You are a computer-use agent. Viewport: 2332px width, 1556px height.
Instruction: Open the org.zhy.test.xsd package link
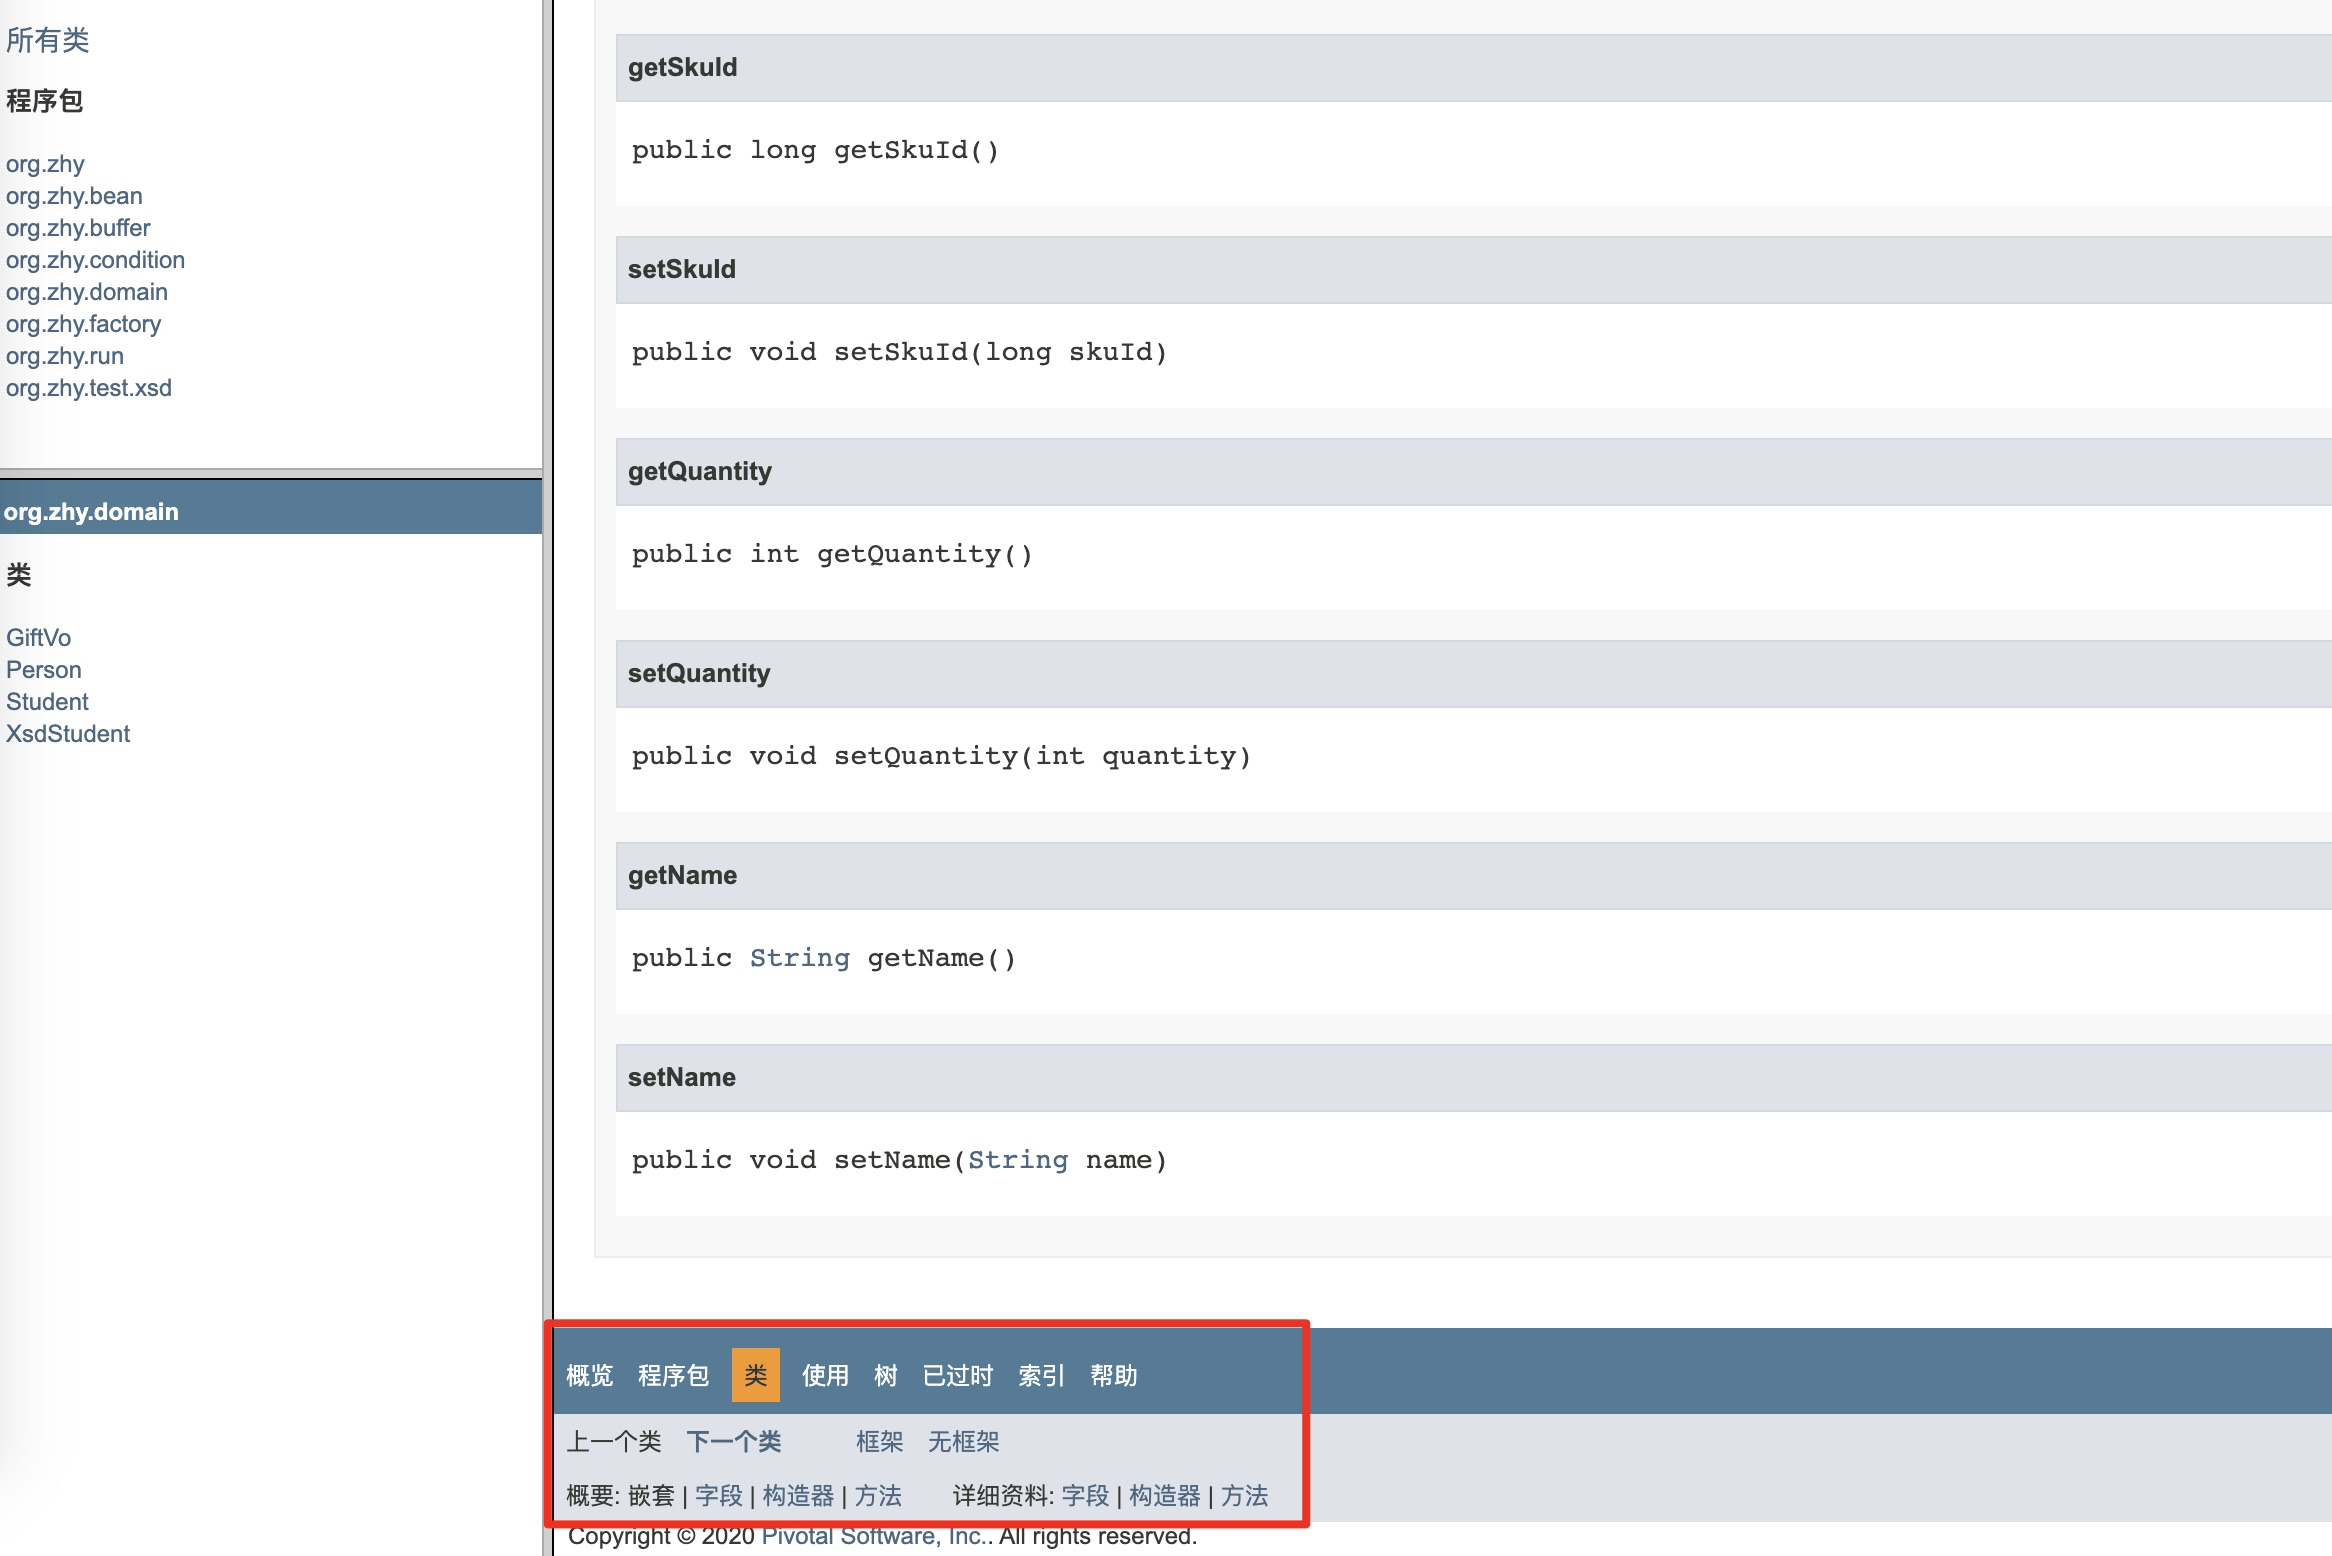coord(88,387)
